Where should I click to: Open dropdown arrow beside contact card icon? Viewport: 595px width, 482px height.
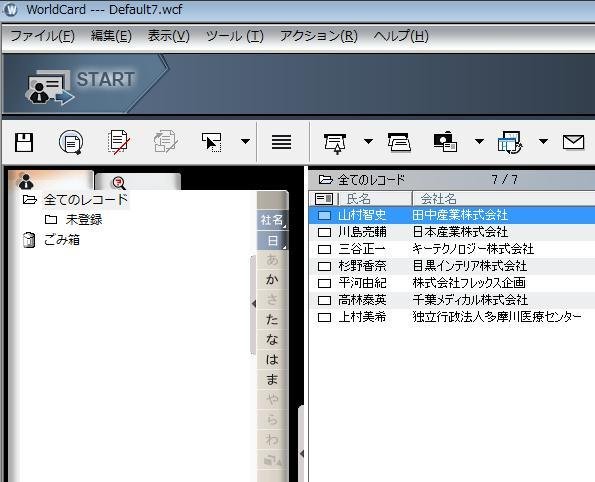pyautogui.click(x=479, y=142)
